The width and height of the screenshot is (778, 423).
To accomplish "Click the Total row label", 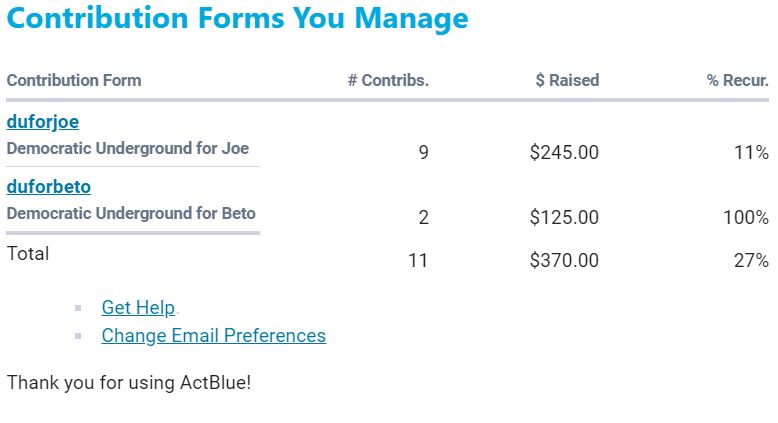I will click(28, 254).
